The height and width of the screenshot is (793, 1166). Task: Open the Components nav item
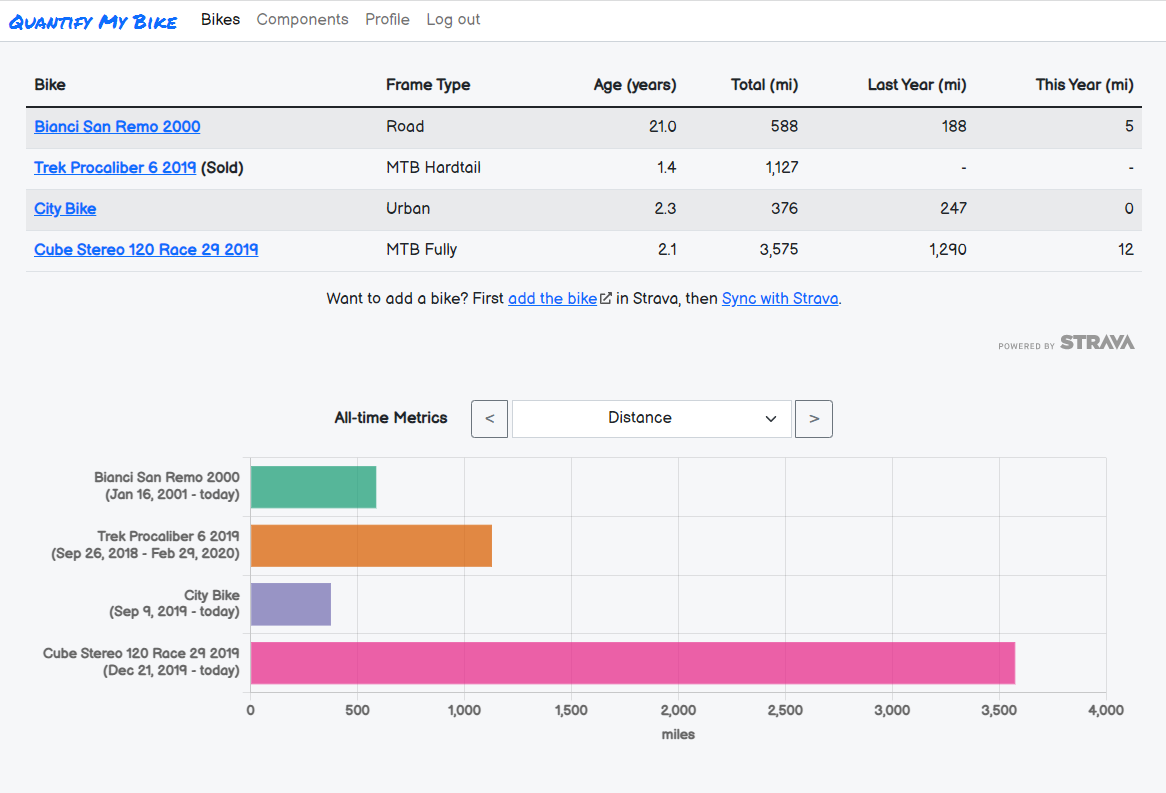(x=302, y=19)
